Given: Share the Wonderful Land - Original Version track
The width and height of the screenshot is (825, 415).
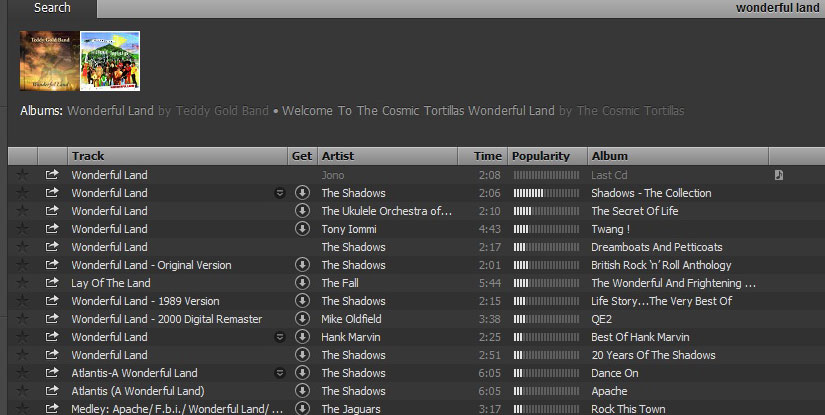Looking at the screenshot, I should [x=52, y=265].
